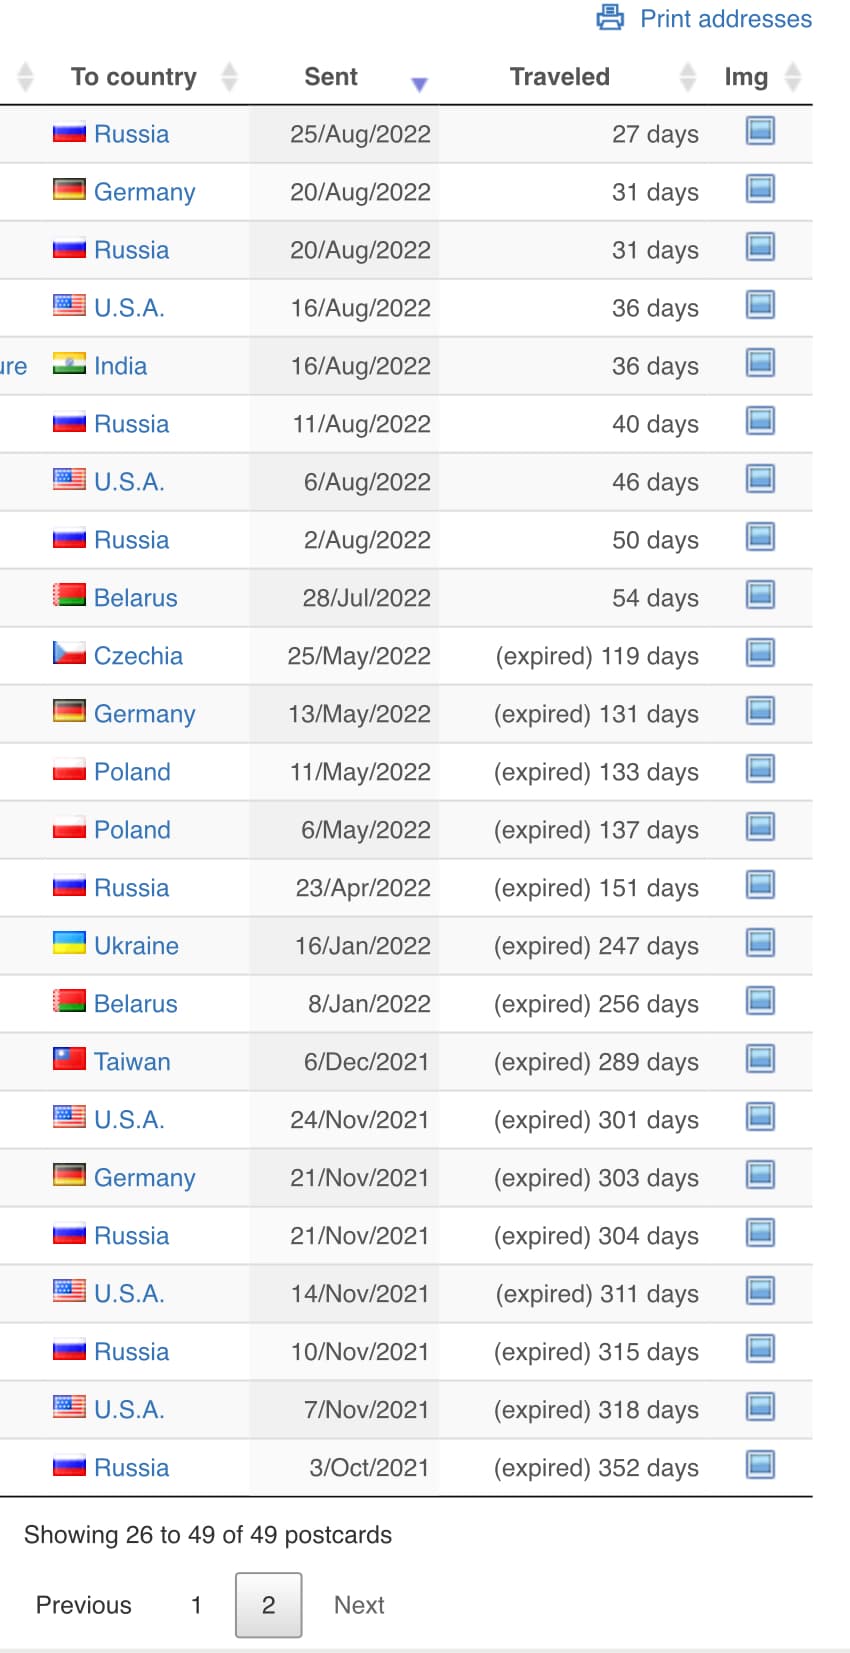The width and height of the screenshot is (850, 1653).
Task: Open image icon for Germany 20/Aug/2022 postcard
Action: [761, 189]
